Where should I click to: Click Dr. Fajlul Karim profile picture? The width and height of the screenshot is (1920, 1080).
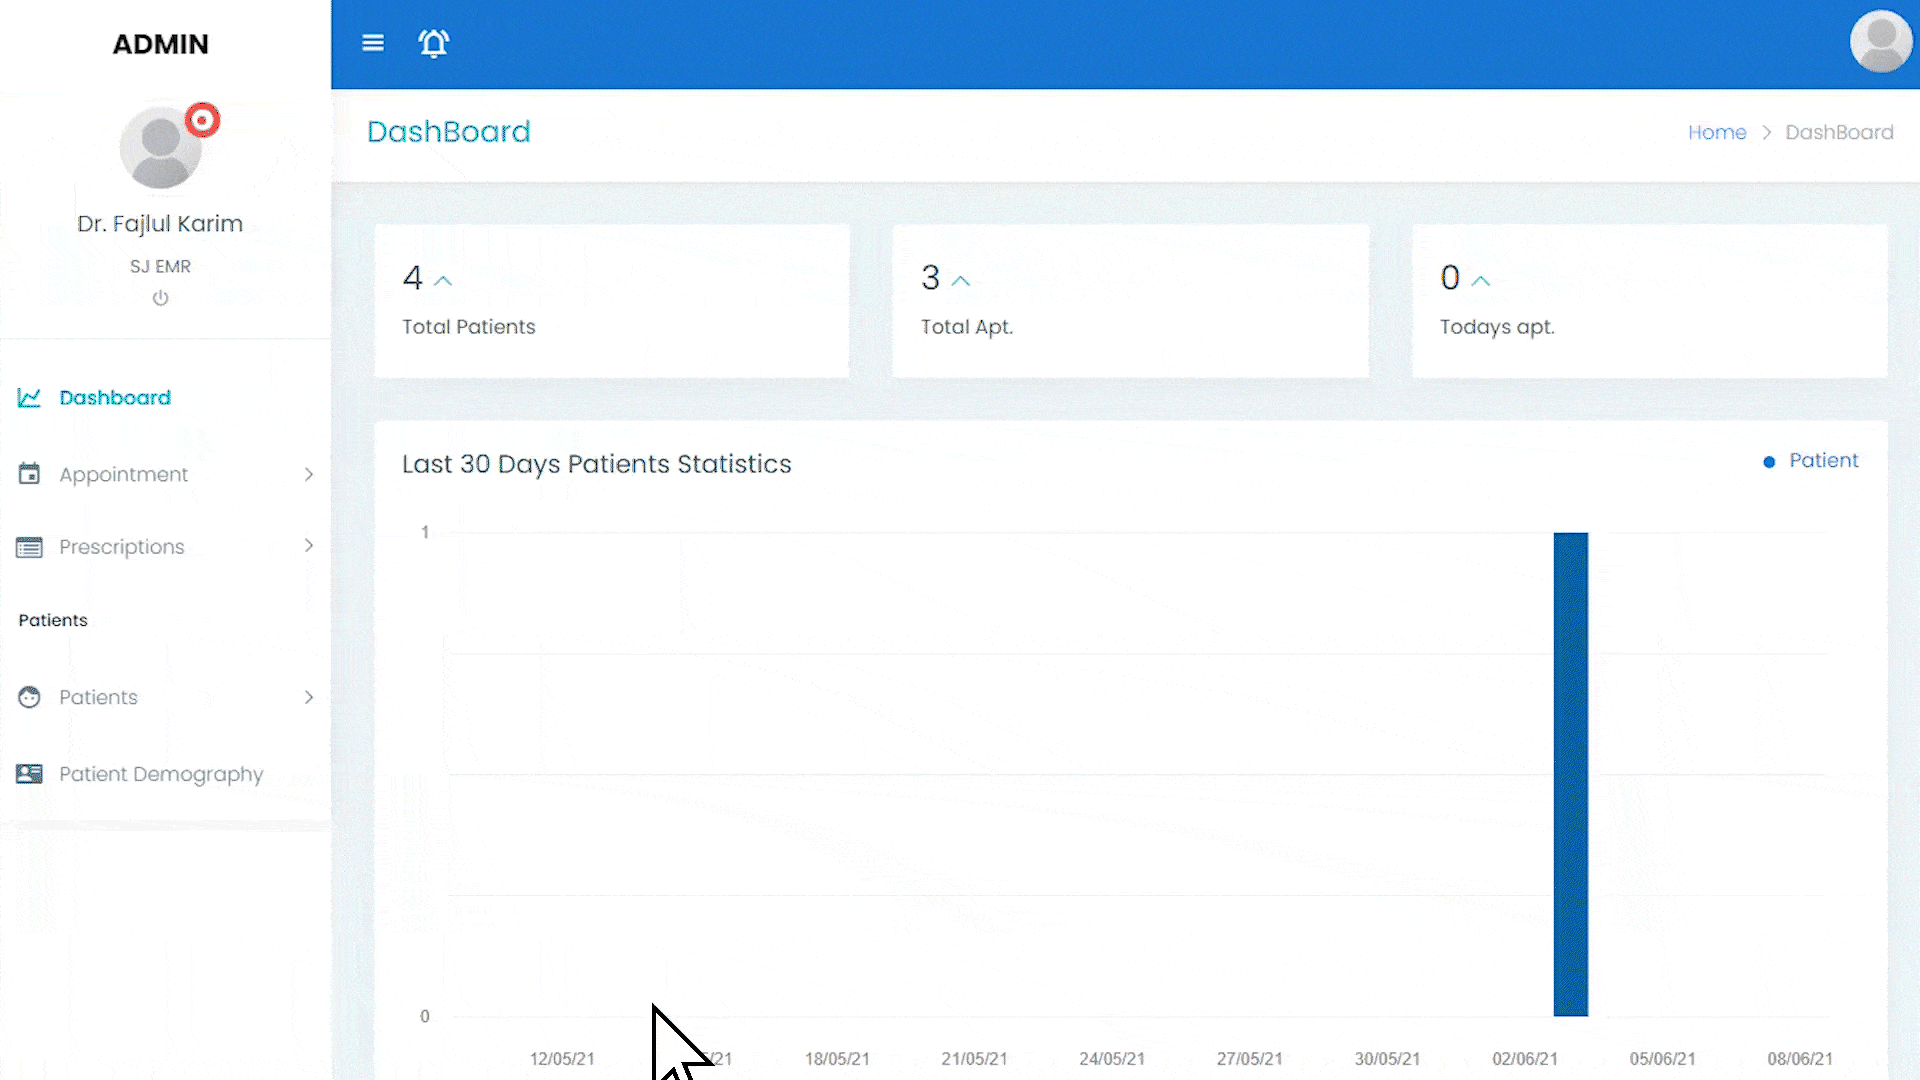coord(161,147)
